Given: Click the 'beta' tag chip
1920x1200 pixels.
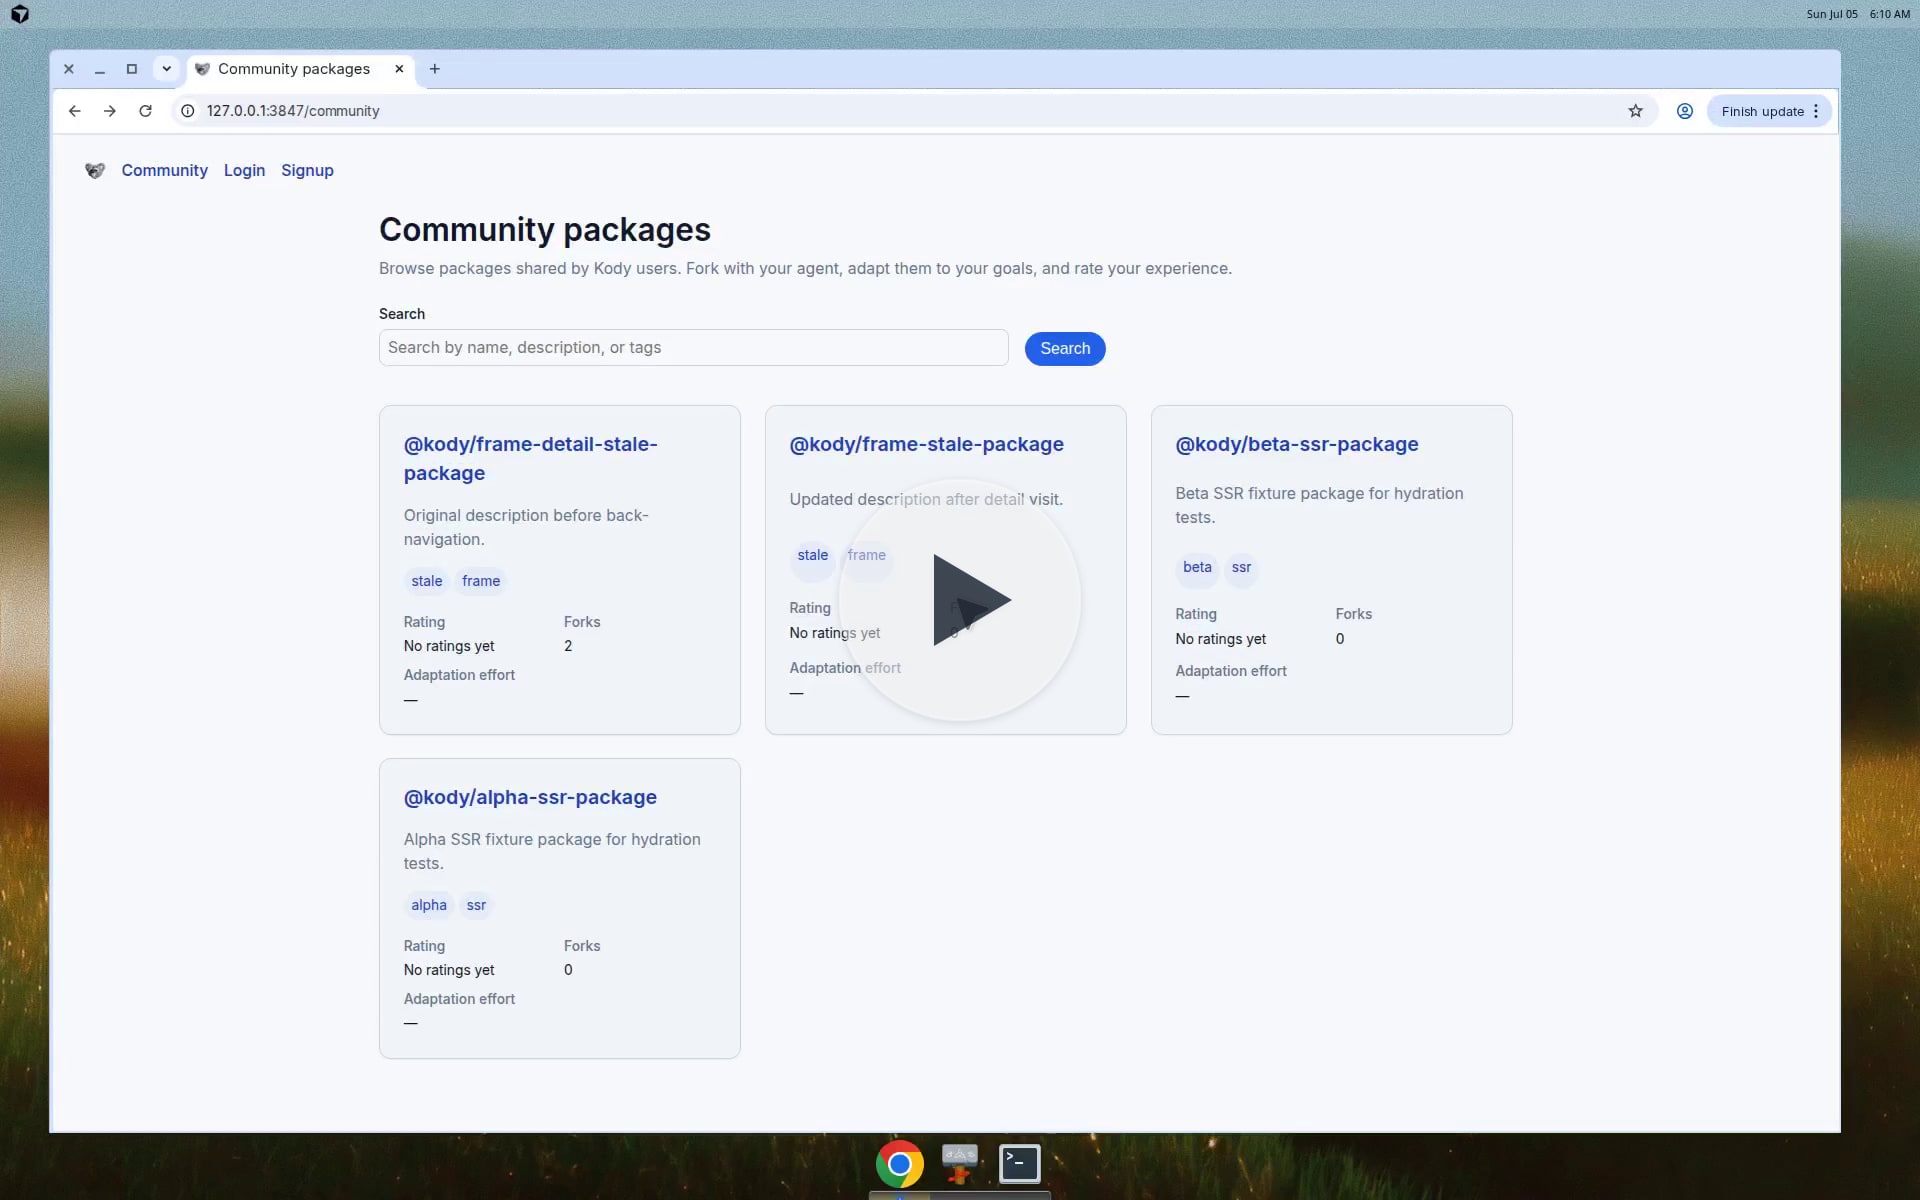Looking at the screenshot, I should (x=1197, y=567).
